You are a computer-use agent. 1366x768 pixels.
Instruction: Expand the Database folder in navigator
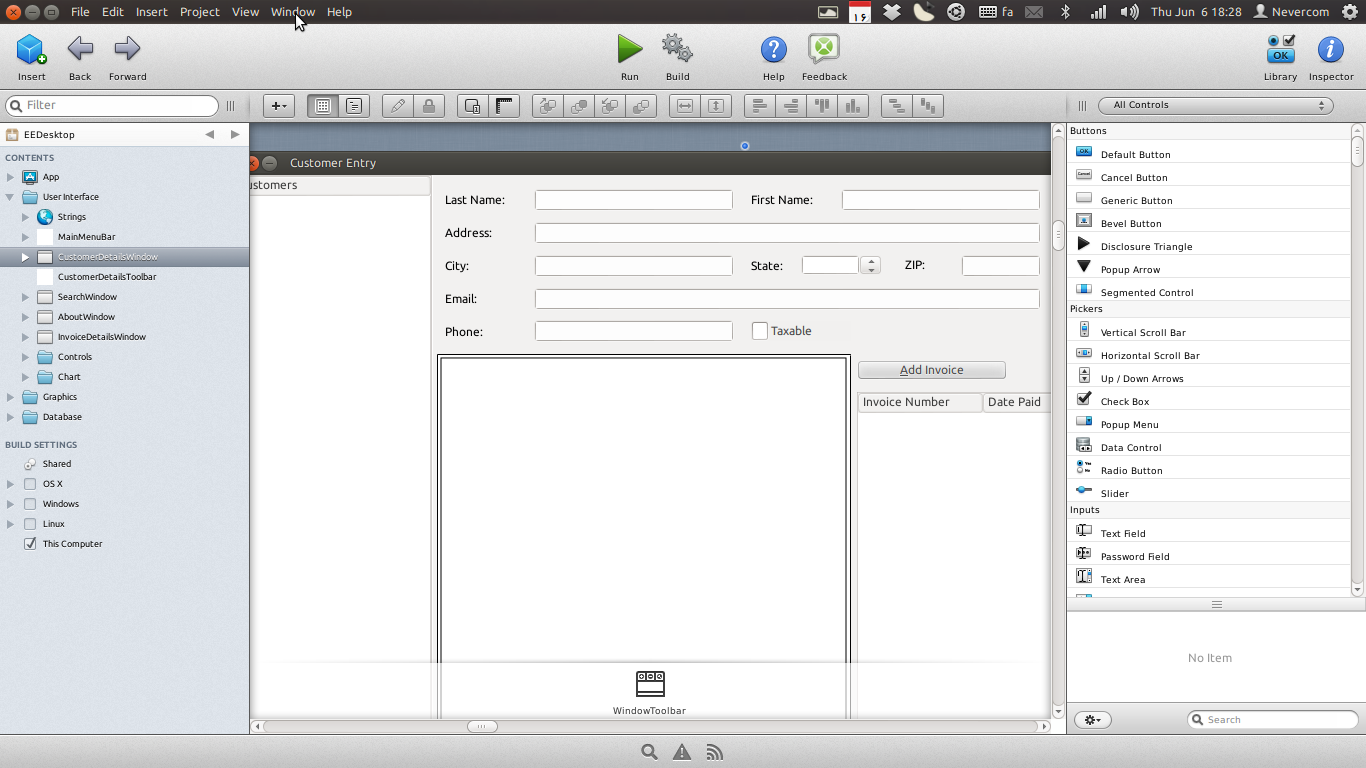tap(11, 417)
